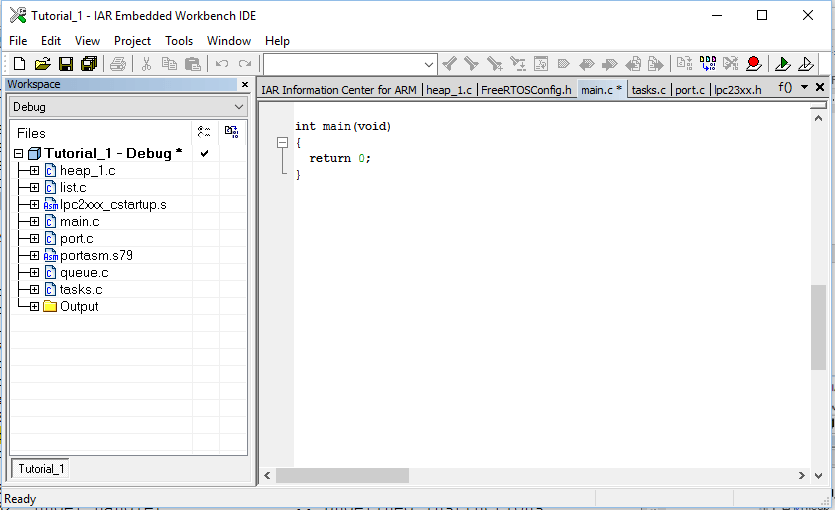
Task: Save file using the floppy disk icon
Action: point(66,64)
